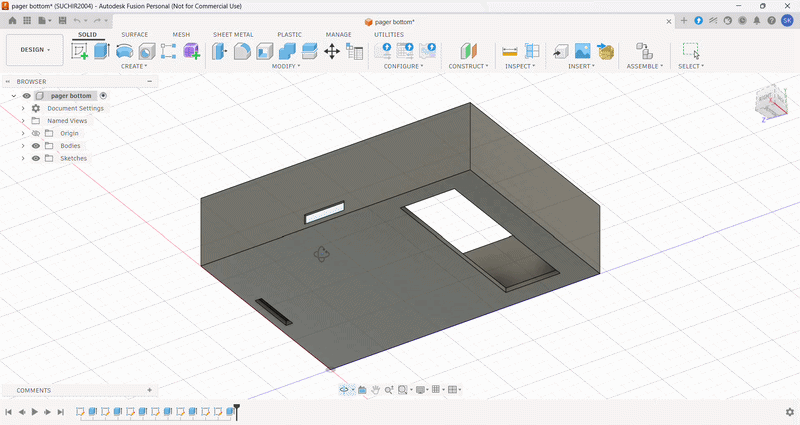Select the Extrude tool
Image resolution: width=800 pixels, height=425 pixels.
102,51
